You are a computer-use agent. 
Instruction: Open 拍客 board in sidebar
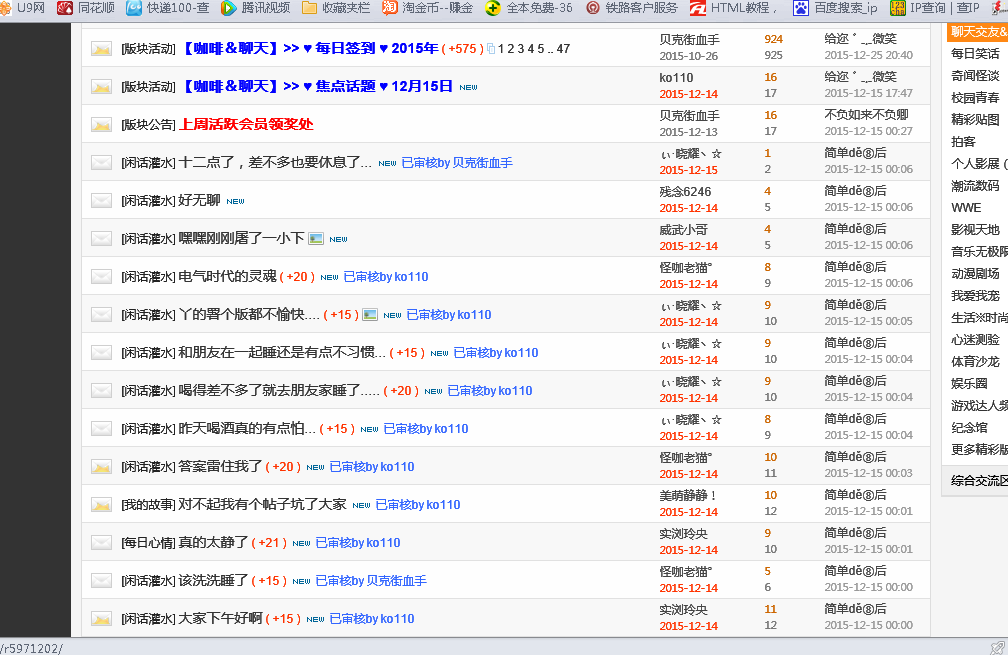[963, 141]
